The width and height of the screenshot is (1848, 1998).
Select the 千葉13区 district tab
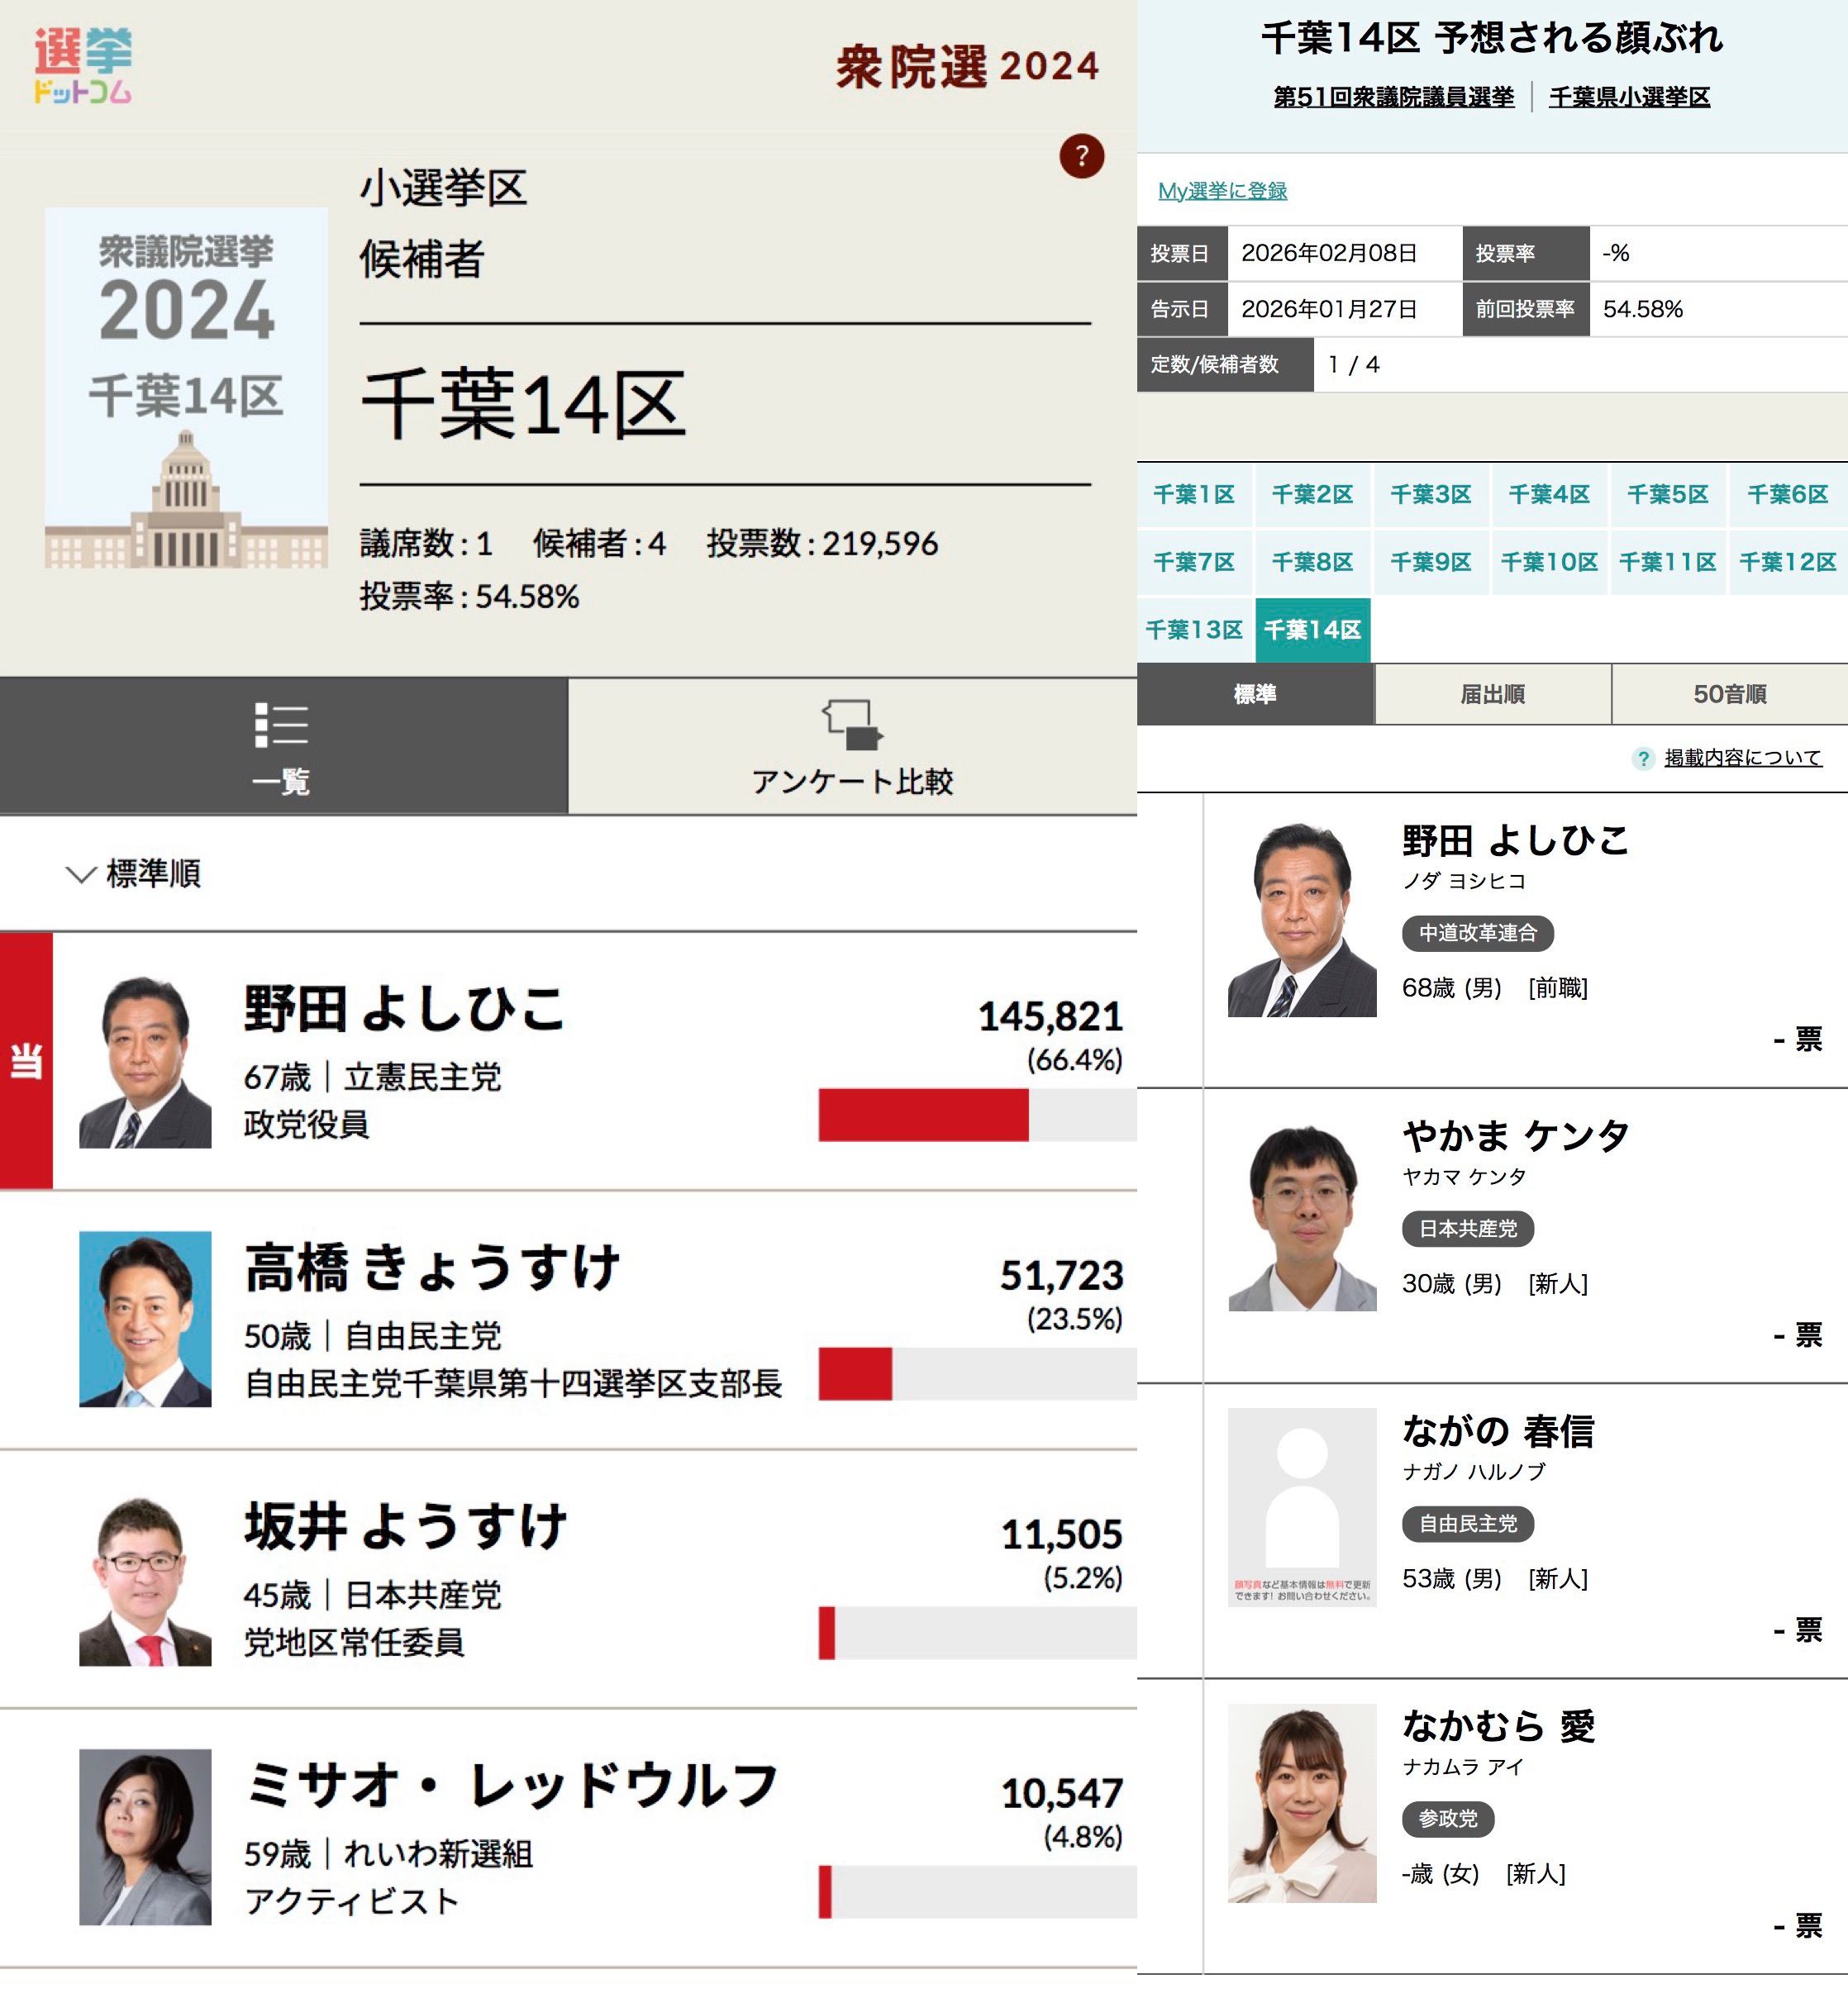tap(1194, 630)
